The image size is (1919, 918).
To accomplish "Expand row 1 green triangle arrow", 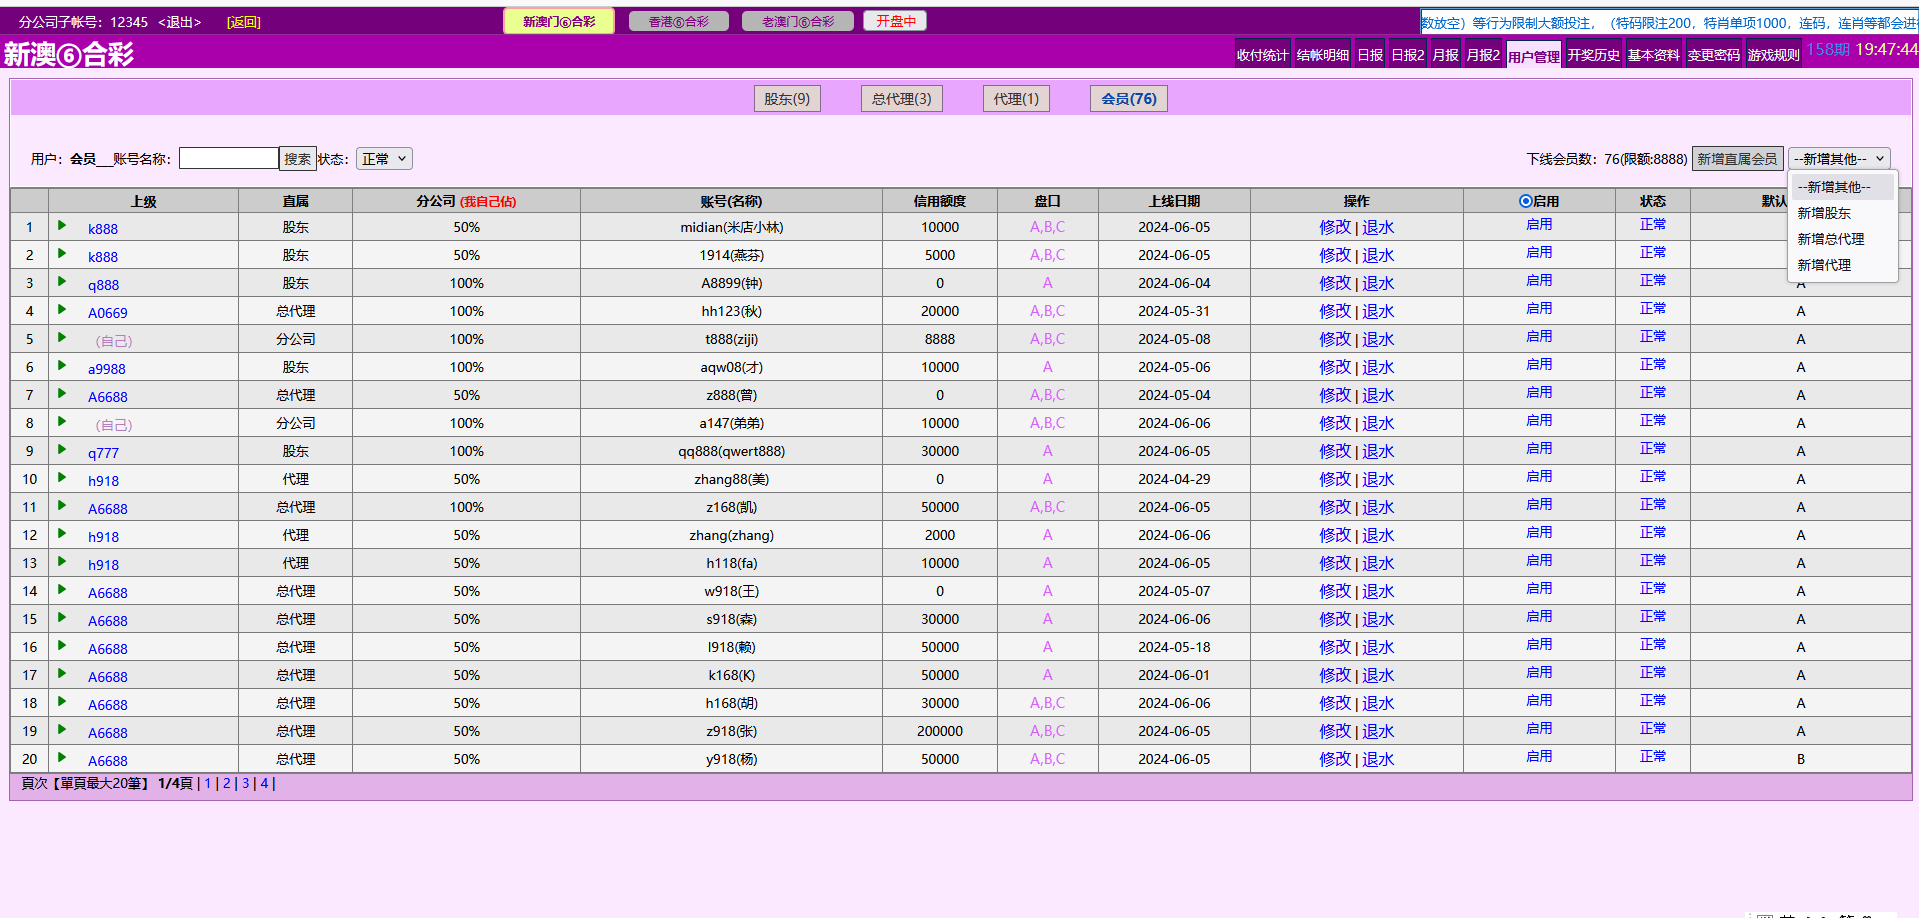I will click(62, 226).
